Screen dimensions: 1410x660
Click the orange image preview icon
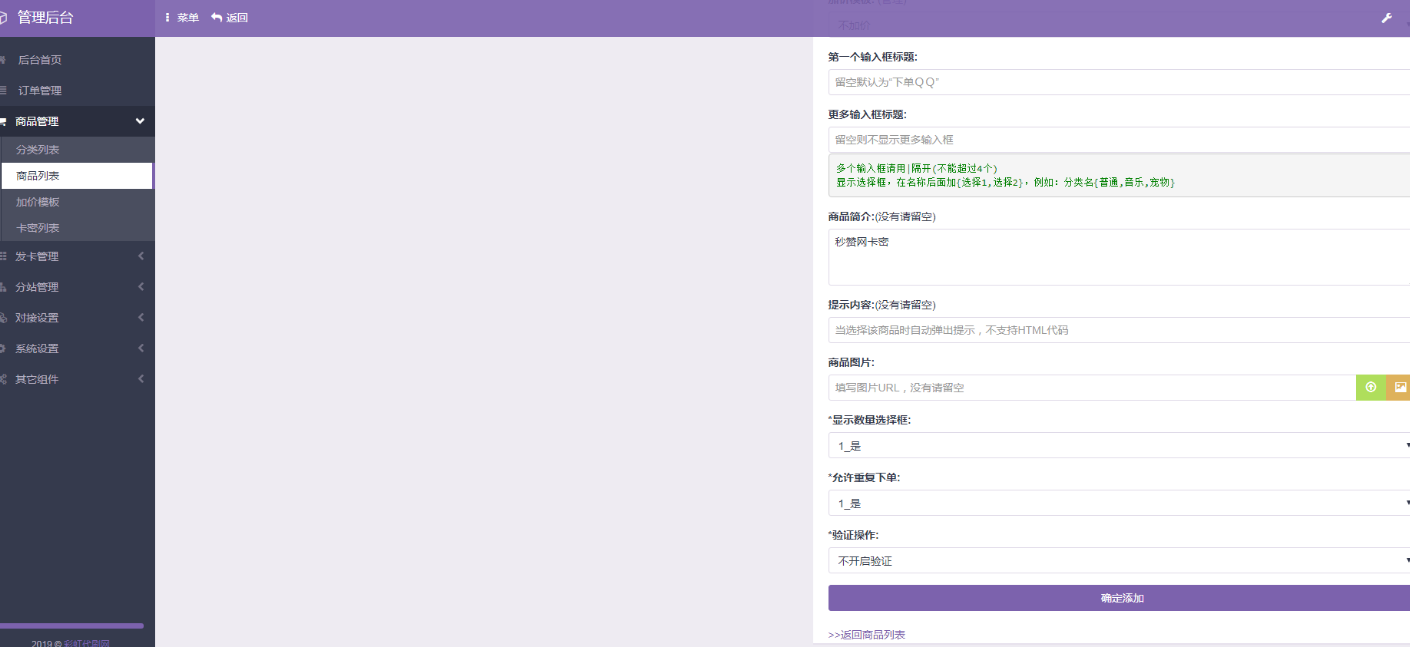point(1400,387)
